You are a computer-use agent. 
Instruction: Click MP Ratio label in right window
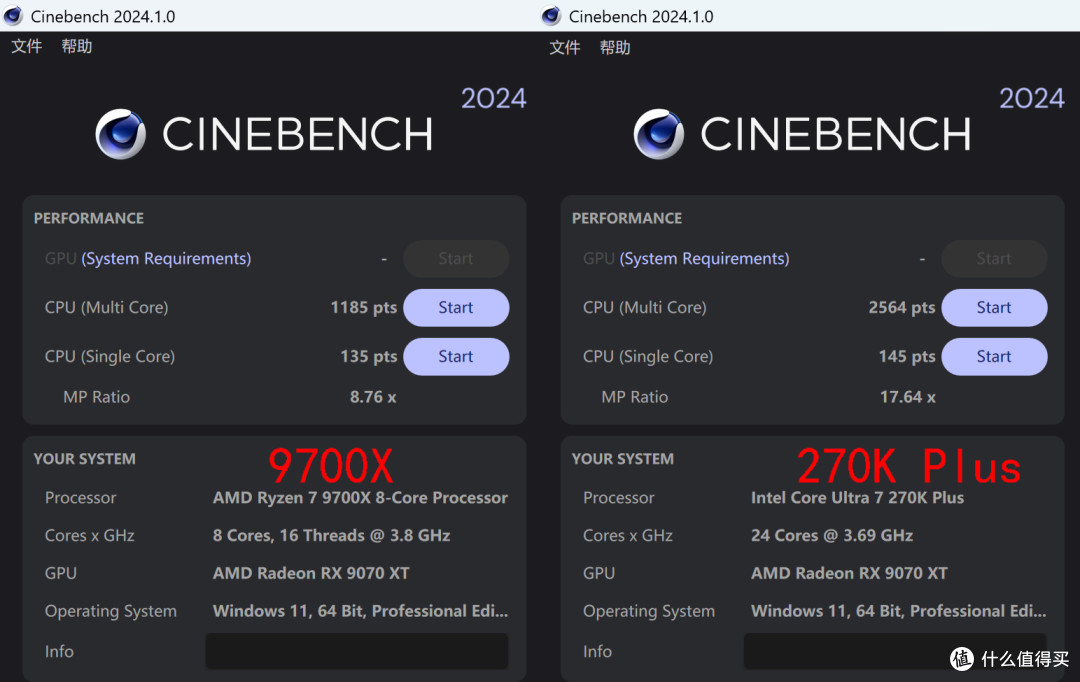click(x=634, y=397)
